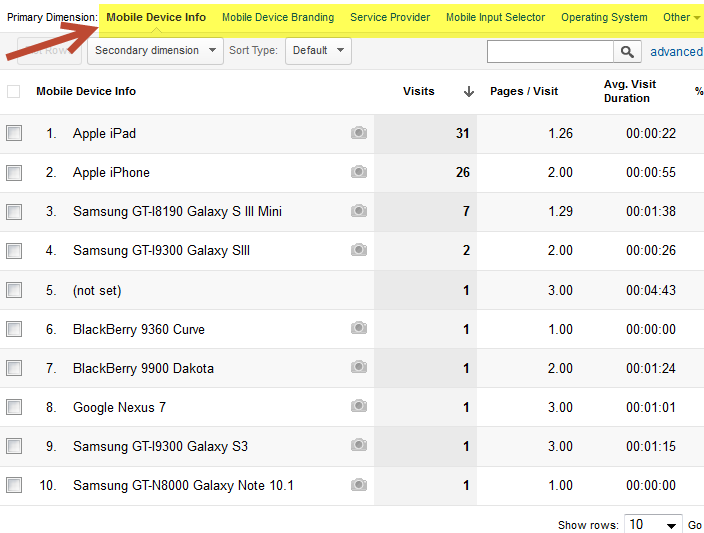Click Samsung GT-I9300 Galaxy SIII name

coord(161,251)
